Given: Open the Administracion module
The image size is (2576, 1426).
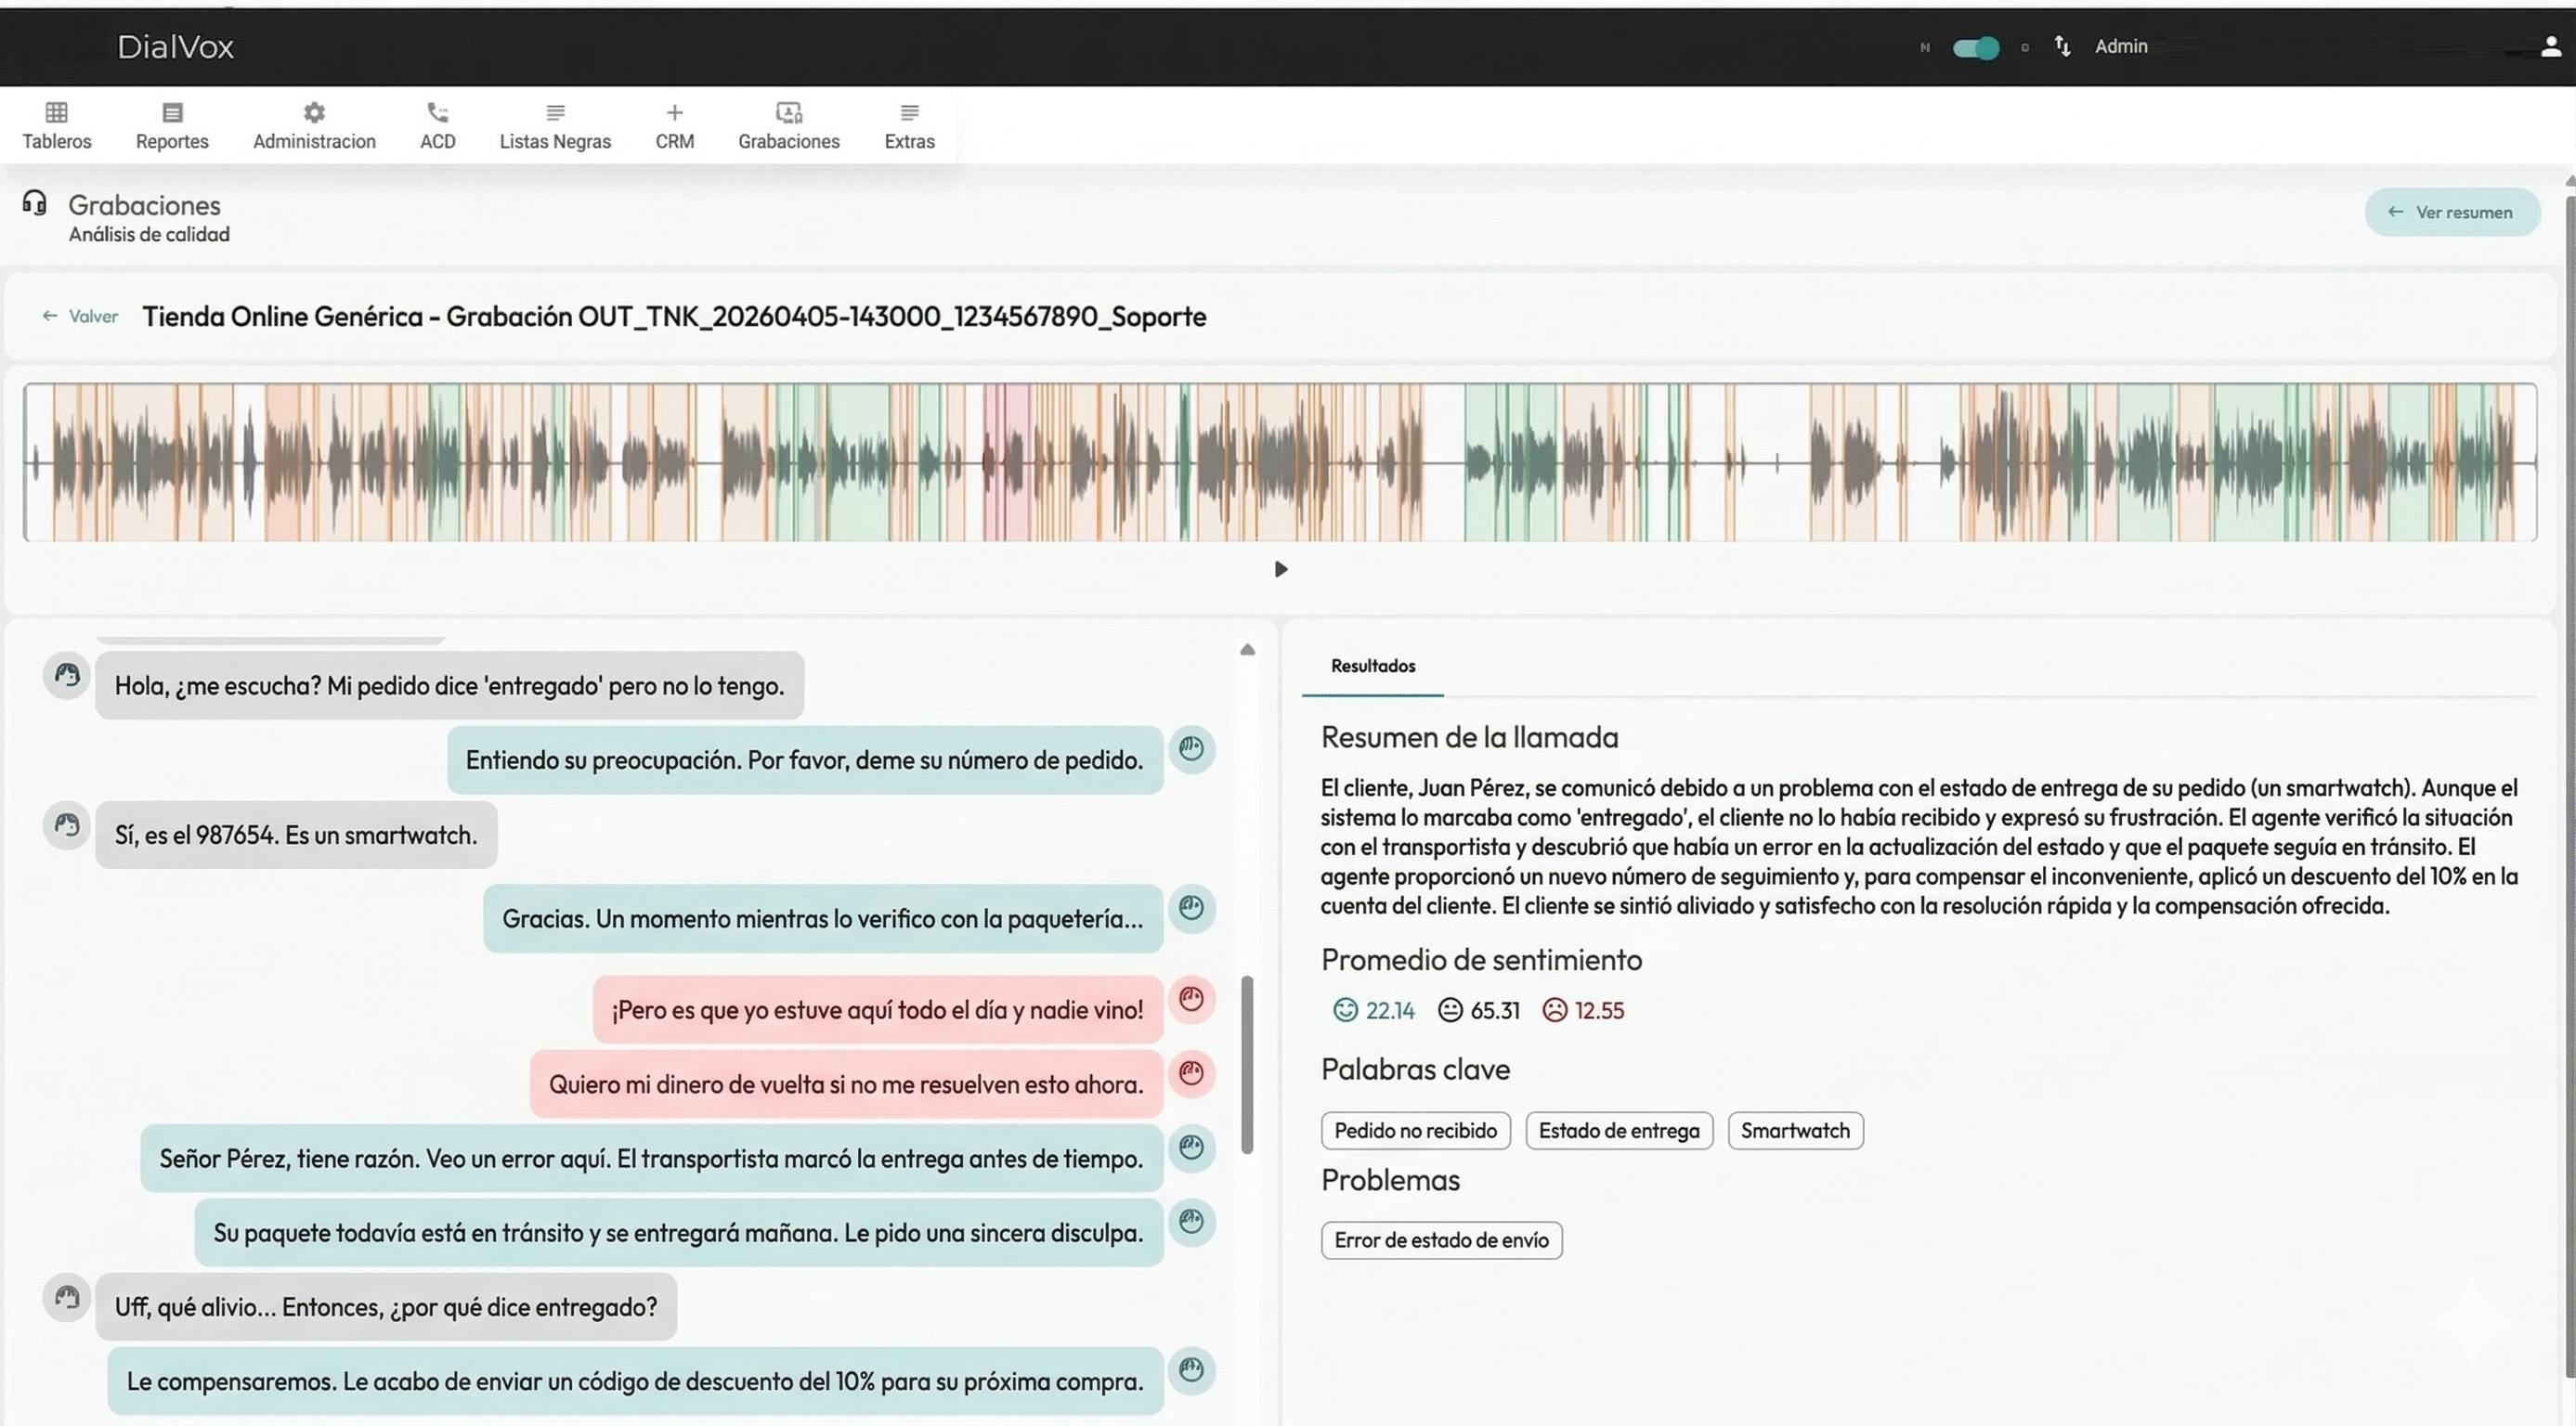Looking at the screenshot, I should [x=313, y=124].
